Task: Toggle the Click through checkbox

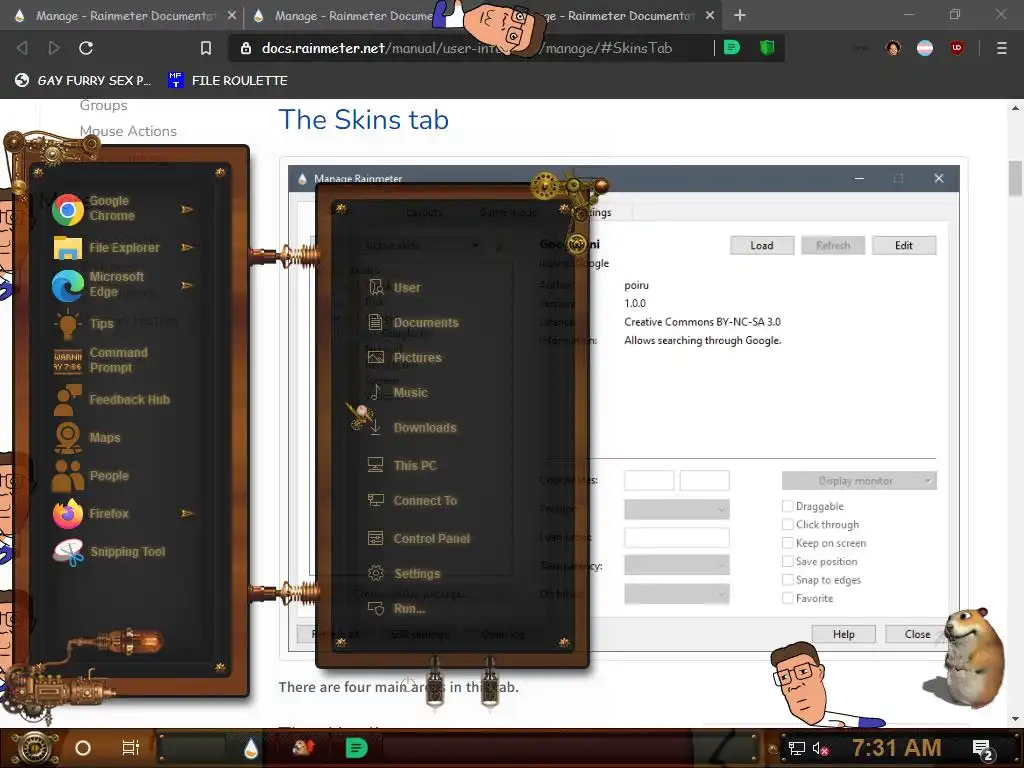Action: [x=788, y=524]
